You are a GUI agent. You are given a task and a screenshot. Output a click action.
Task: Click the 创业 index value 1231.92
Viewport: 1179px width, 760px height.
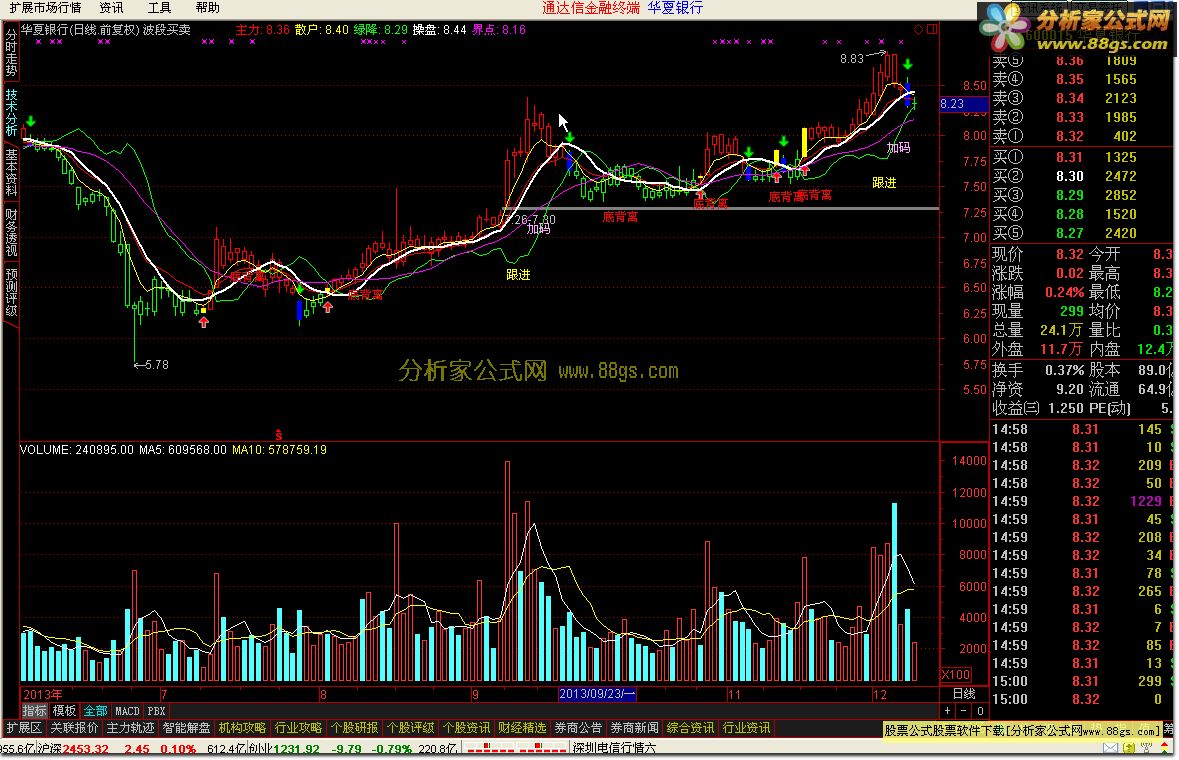(296, 749)
